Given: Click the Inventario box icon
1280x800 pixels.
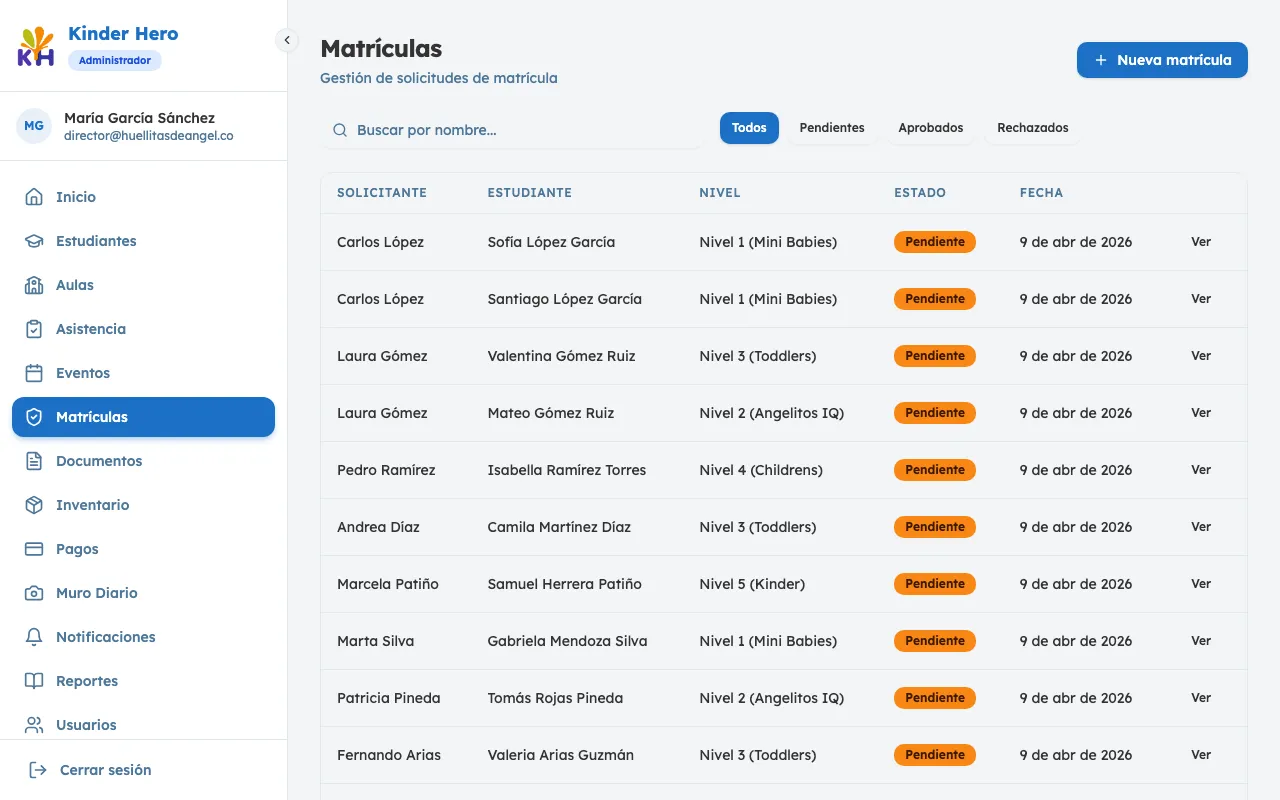Looking at the screenshot, I should coord(34,505).
